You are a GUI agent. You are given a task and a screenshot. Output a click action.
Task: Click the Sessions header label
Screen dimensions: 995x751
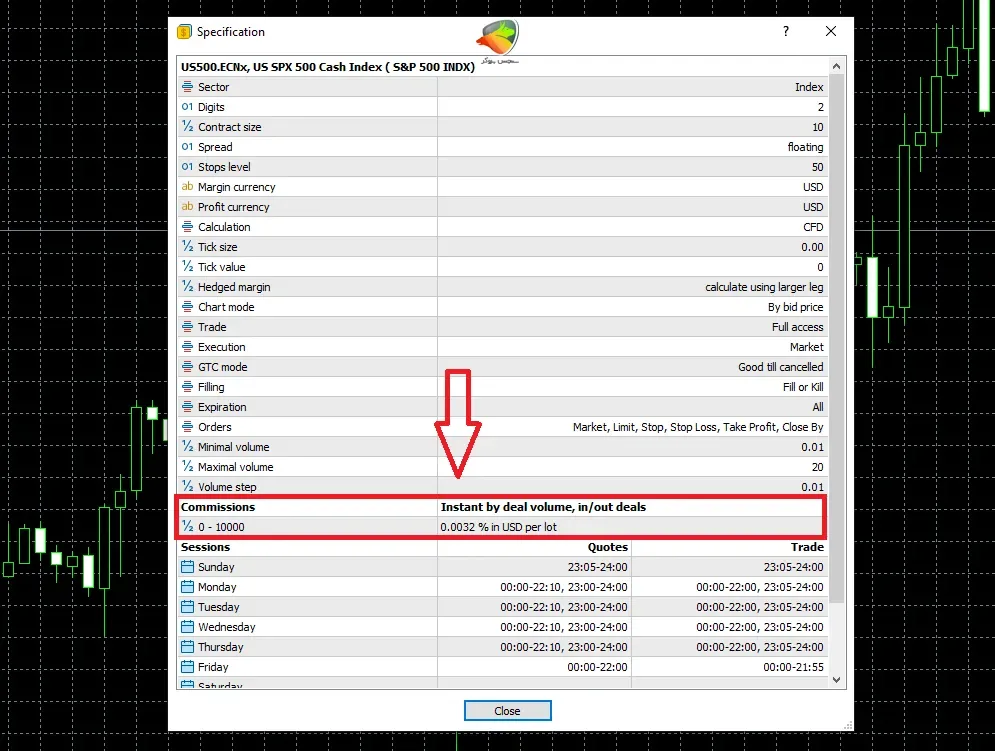coord(205,547)
